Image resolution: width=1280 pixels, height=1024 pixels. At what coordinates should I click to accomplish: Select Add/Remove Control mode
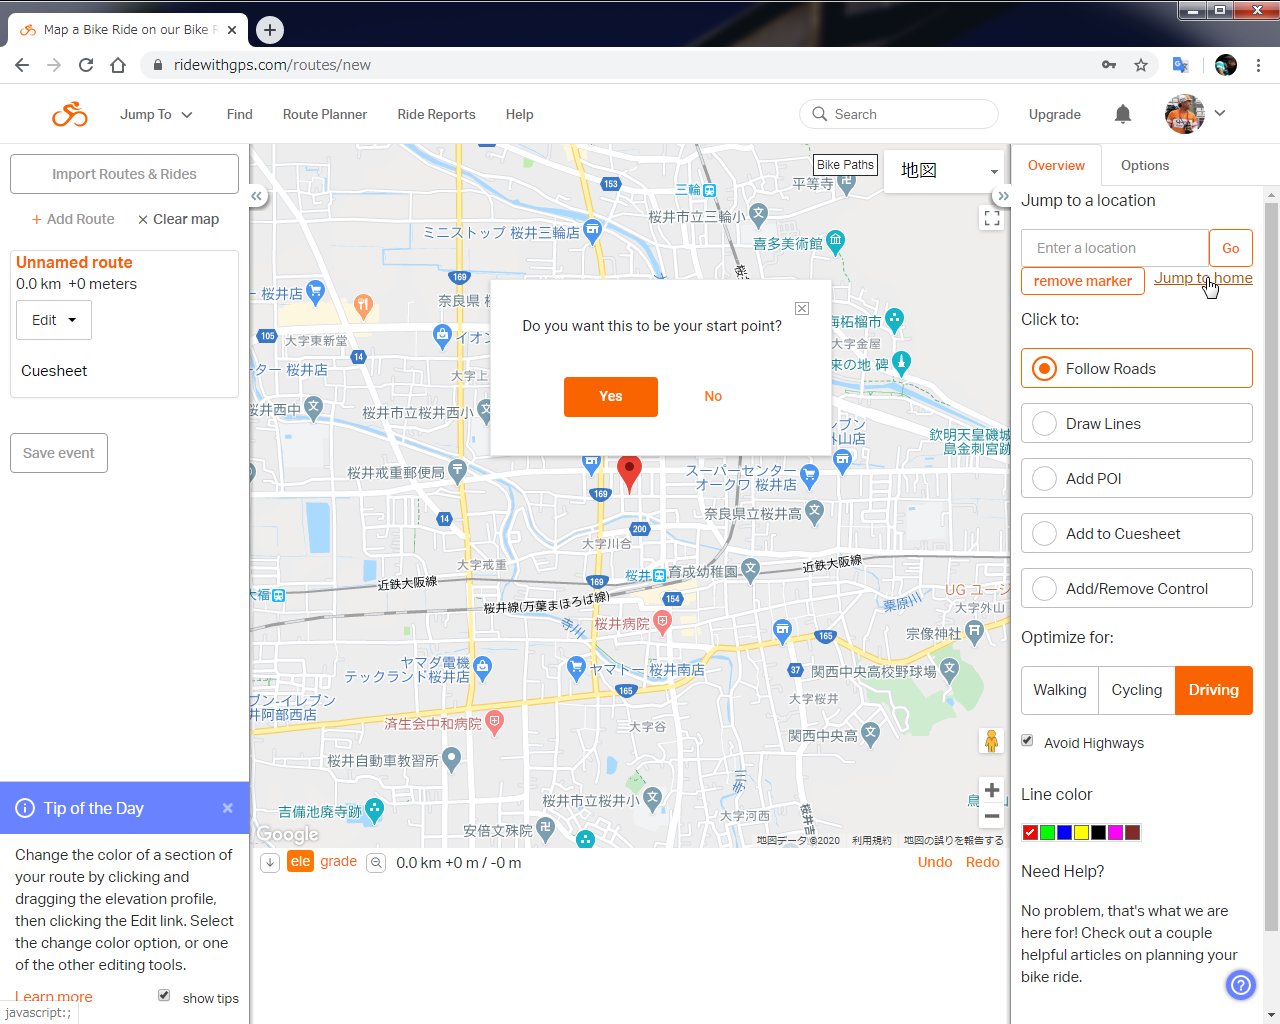tap(1136, 588)
